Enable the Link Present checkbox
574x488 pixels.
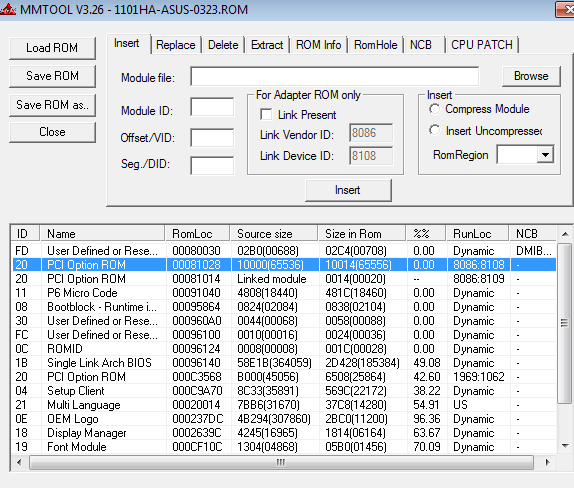tap(266, 115)
